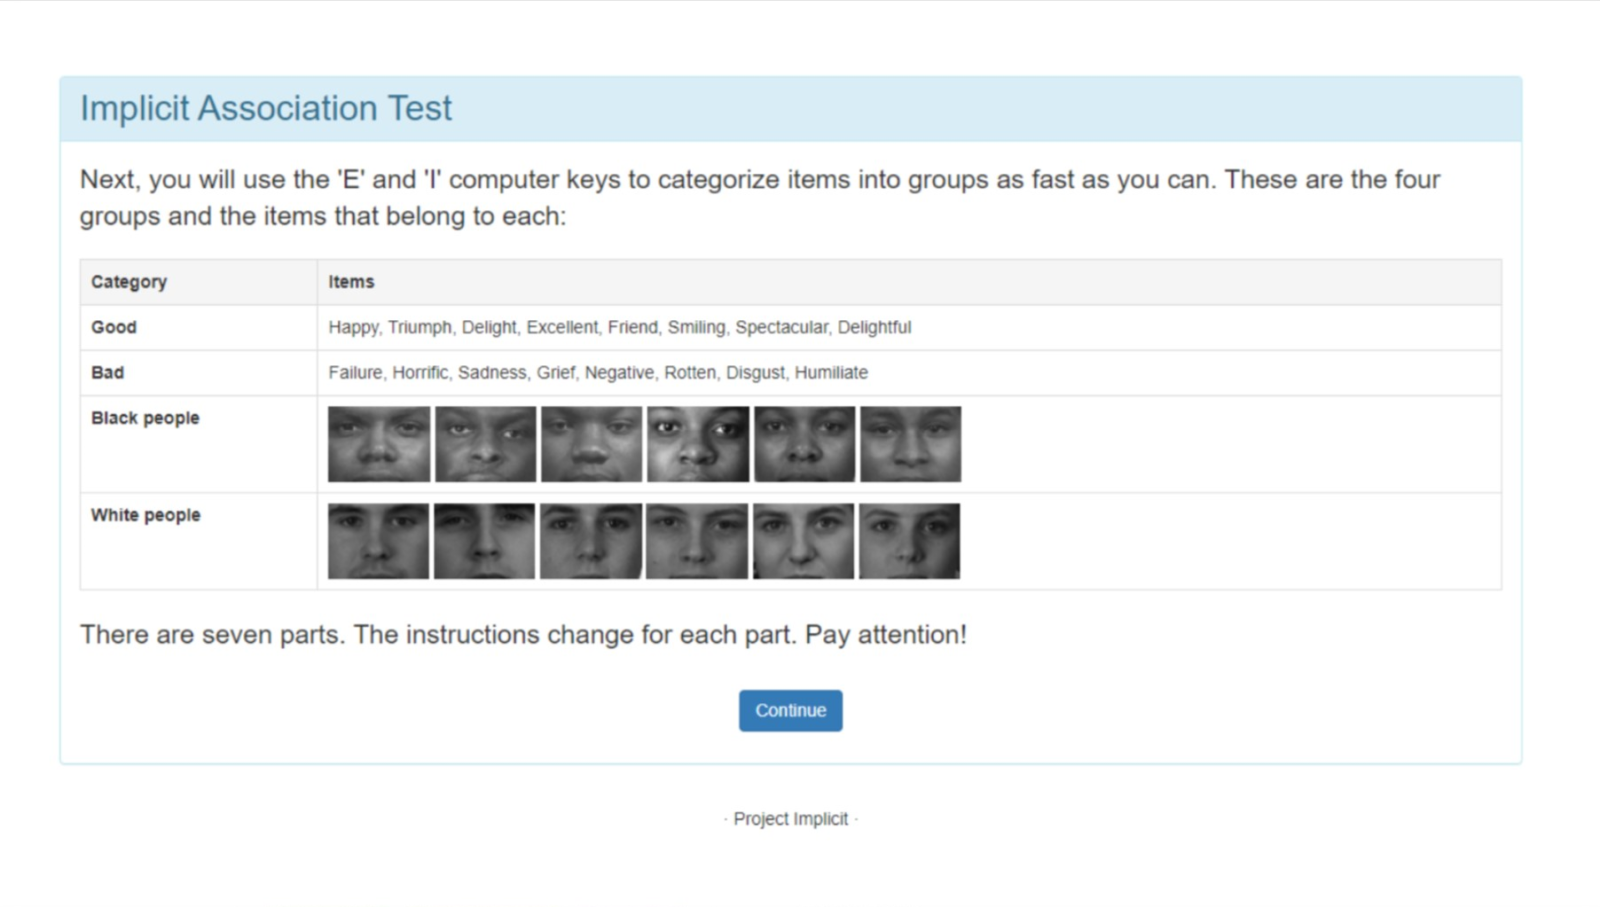This screenshot has width=1600, height=907.
Task: Open the Project Implicit footer link
Action: pos(790,819)
